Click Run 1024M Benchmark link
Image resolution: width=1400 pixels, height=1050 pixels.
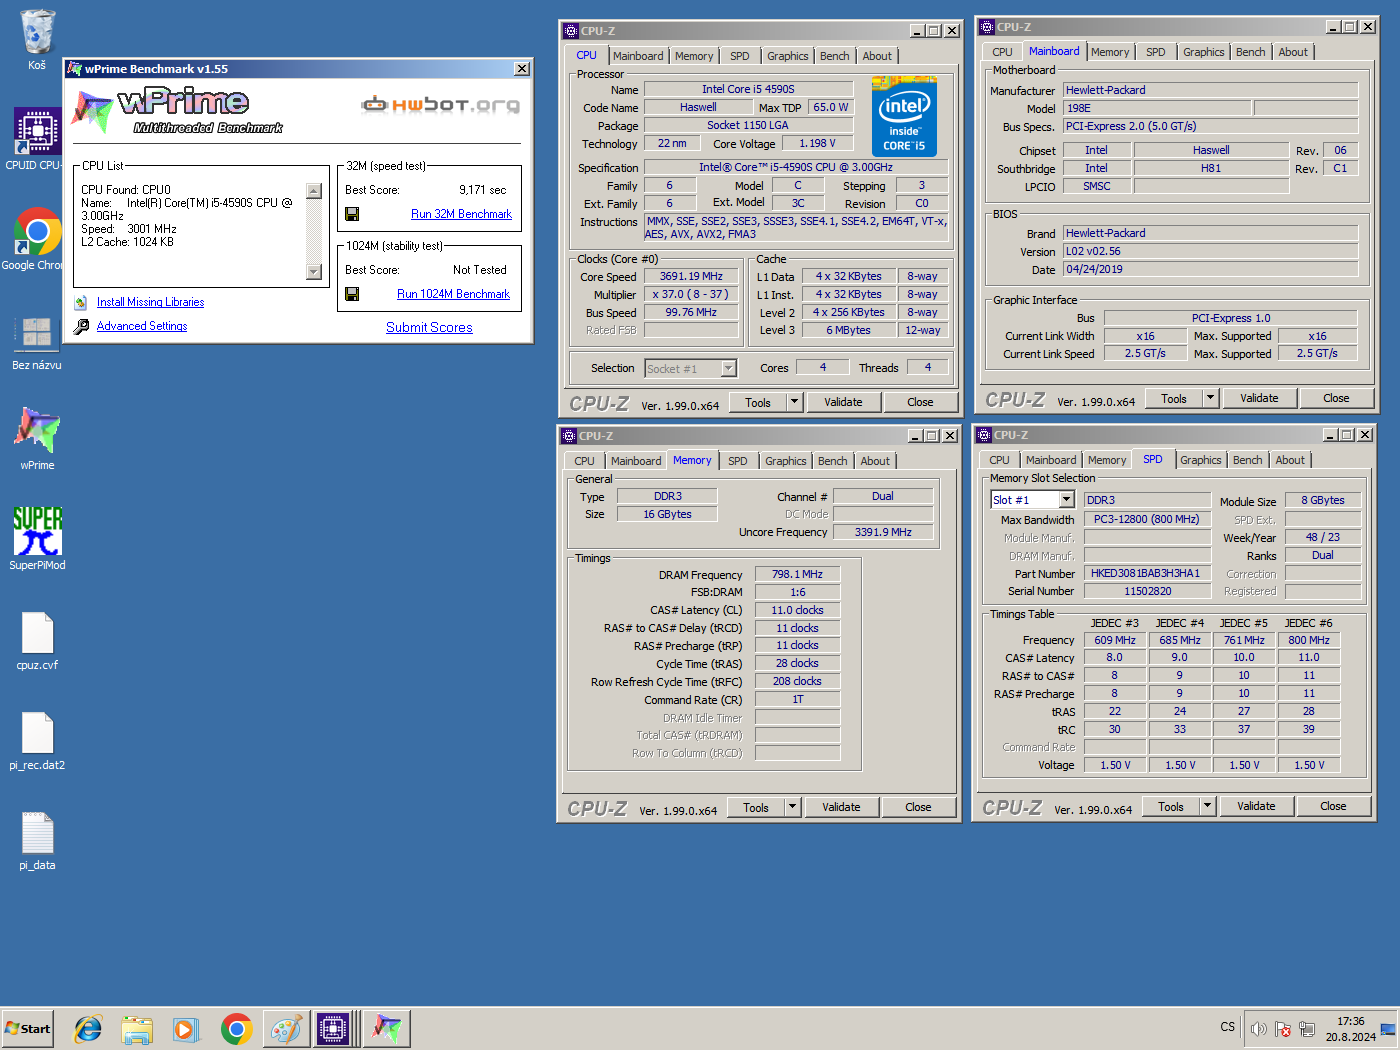coord(453,294)
